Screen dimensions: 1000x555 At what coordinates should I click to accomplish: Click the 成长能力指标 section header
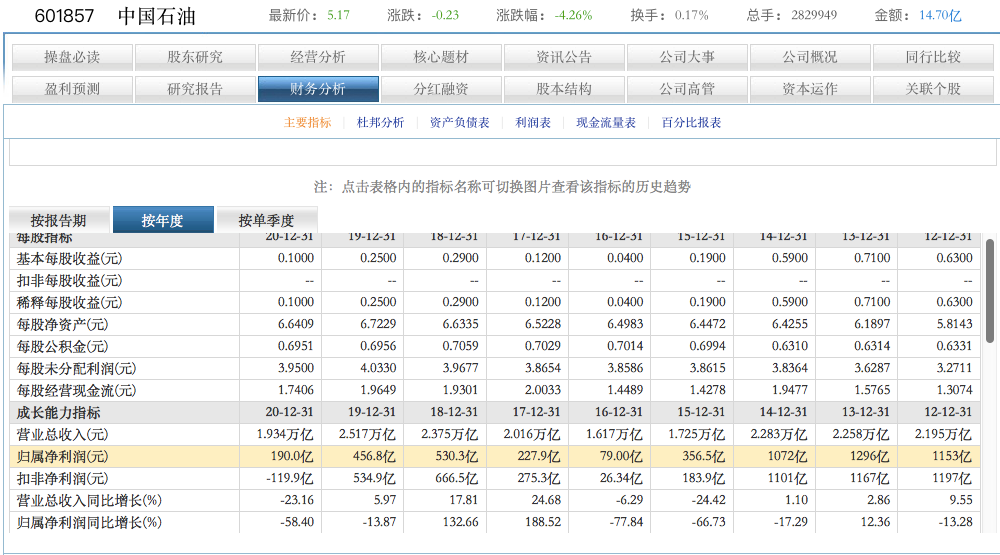click(59, 413)
